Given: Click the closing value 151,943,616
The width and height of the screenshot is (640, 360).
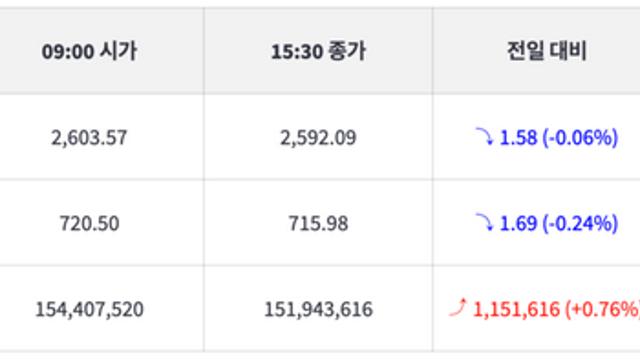Looking at the screenshot, I should point(318,309).
